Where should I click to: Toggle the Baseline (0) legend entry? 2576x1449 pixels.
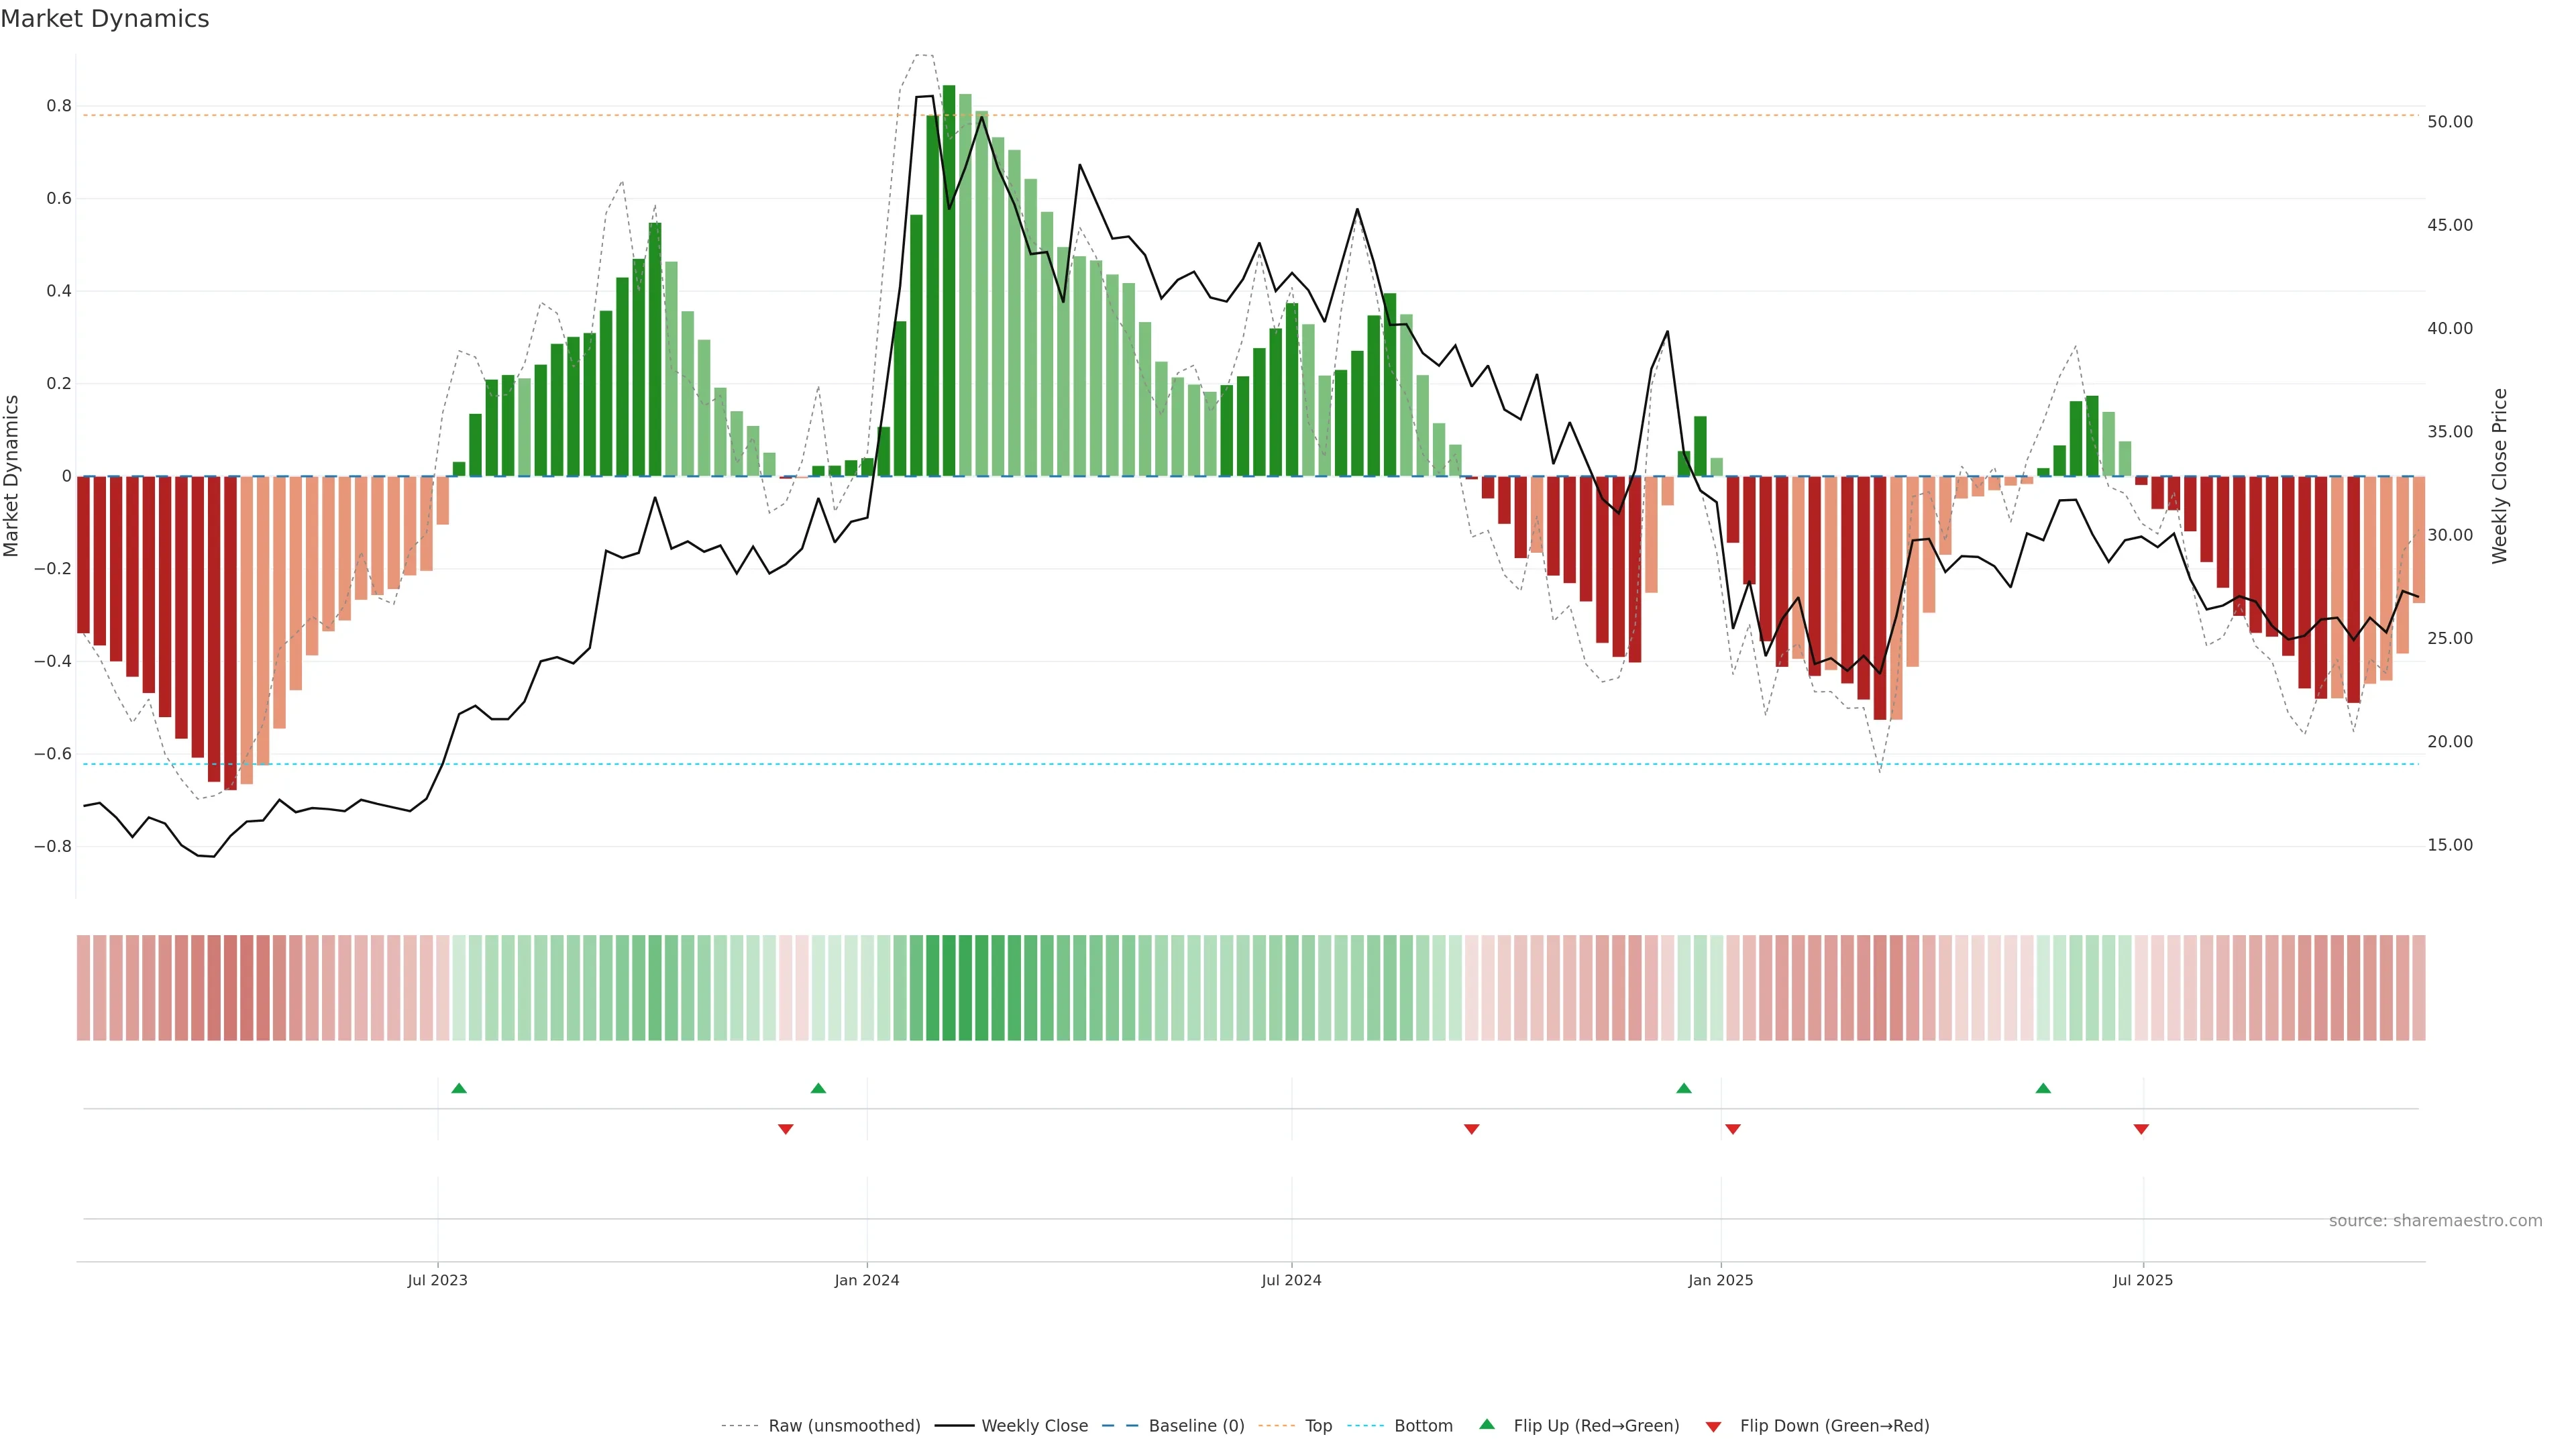tap(1196, 1426)
